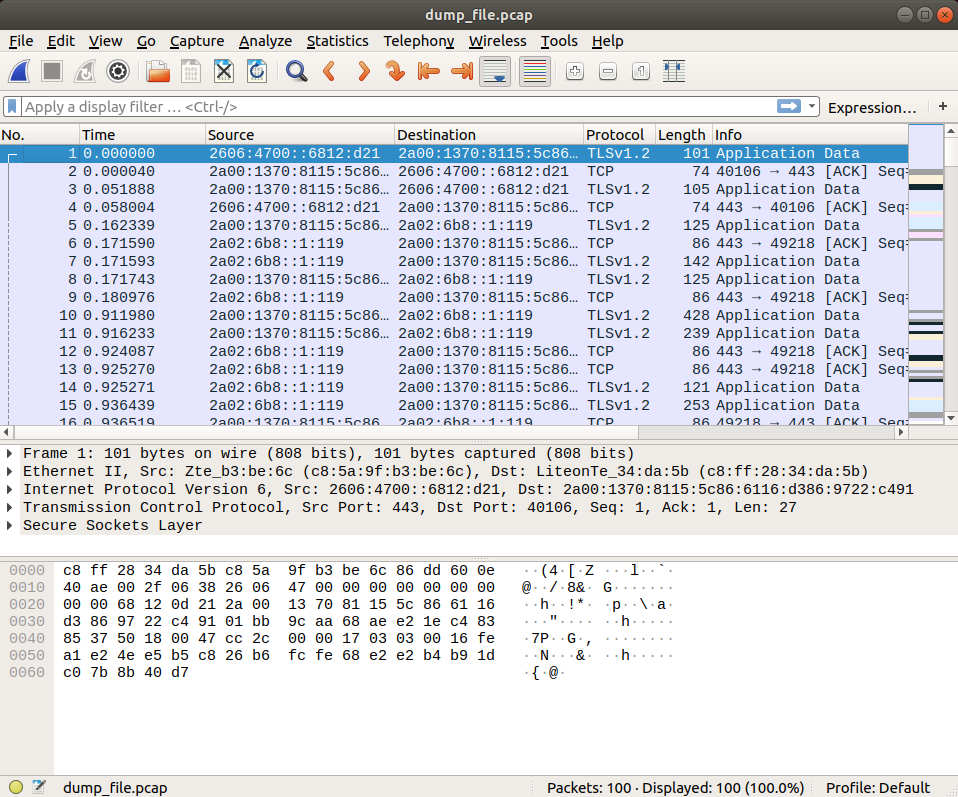
Task: Click the restart capture icon
Action: pyautogui.click(x=85, y=72)
